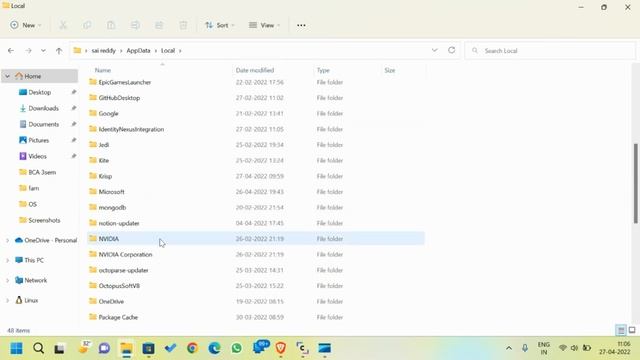The height and width of the screenshot is (360, 640).
Task: Go up one folder level
Action: coord(59,51)
